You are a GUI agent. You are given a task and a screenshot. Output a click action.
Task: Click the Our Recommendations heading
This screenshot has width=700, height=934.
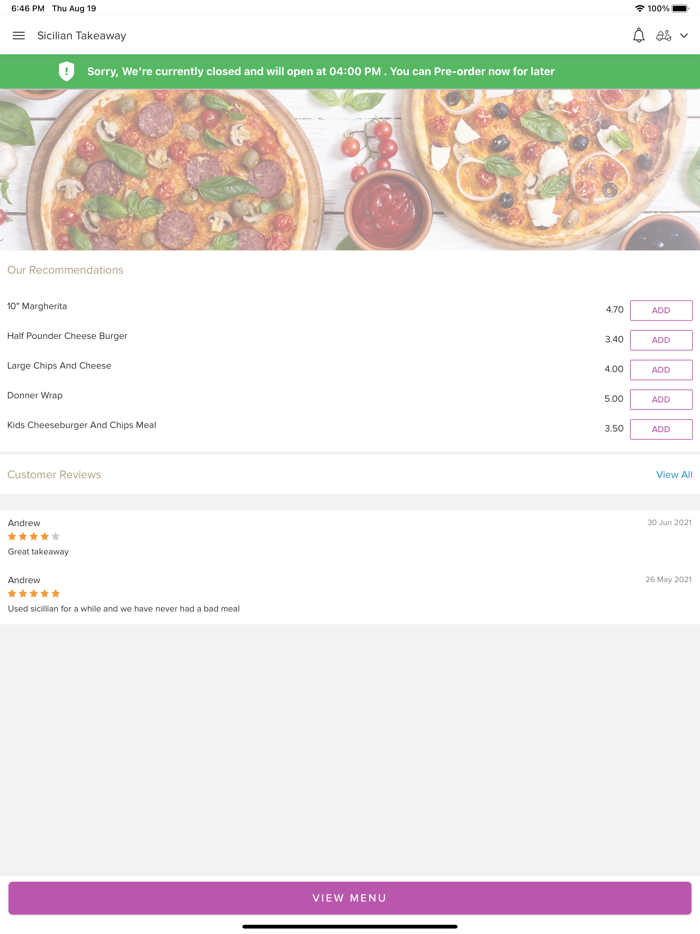tap(65, 270)
